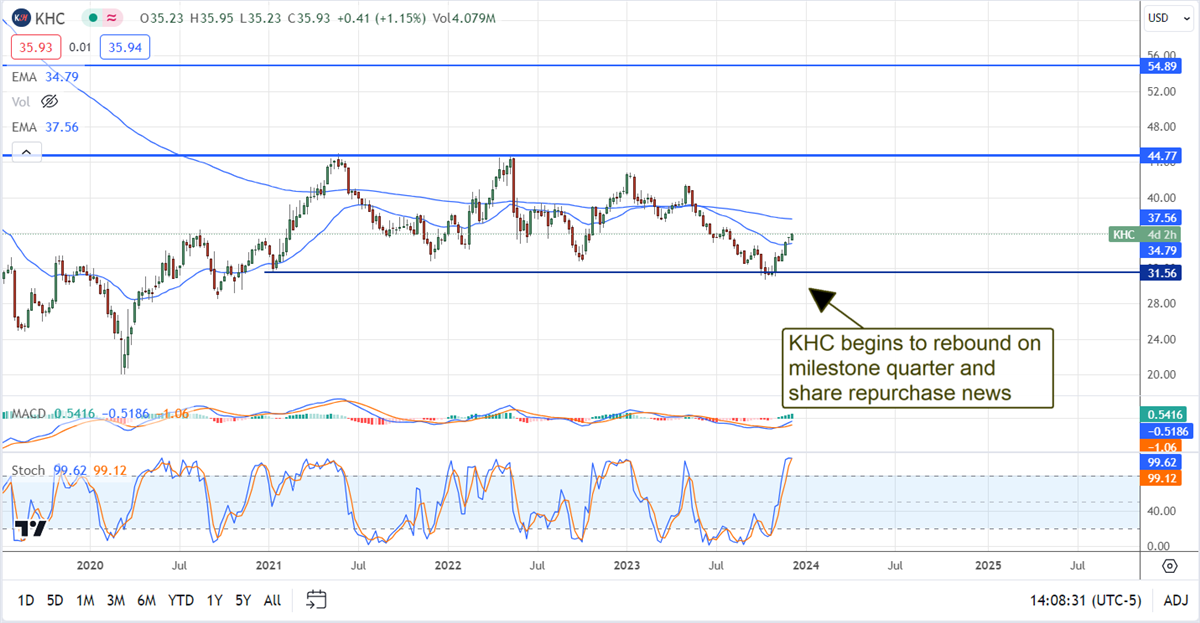Open timezone menu showing UTC-5
The height and width of the screenshot is (623, 1200).
pos(1089,600)
